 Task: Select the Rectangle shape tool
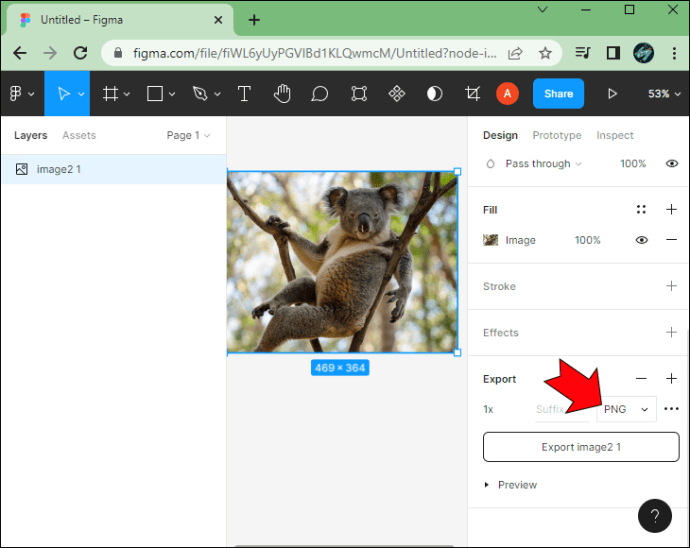point(155,94)
